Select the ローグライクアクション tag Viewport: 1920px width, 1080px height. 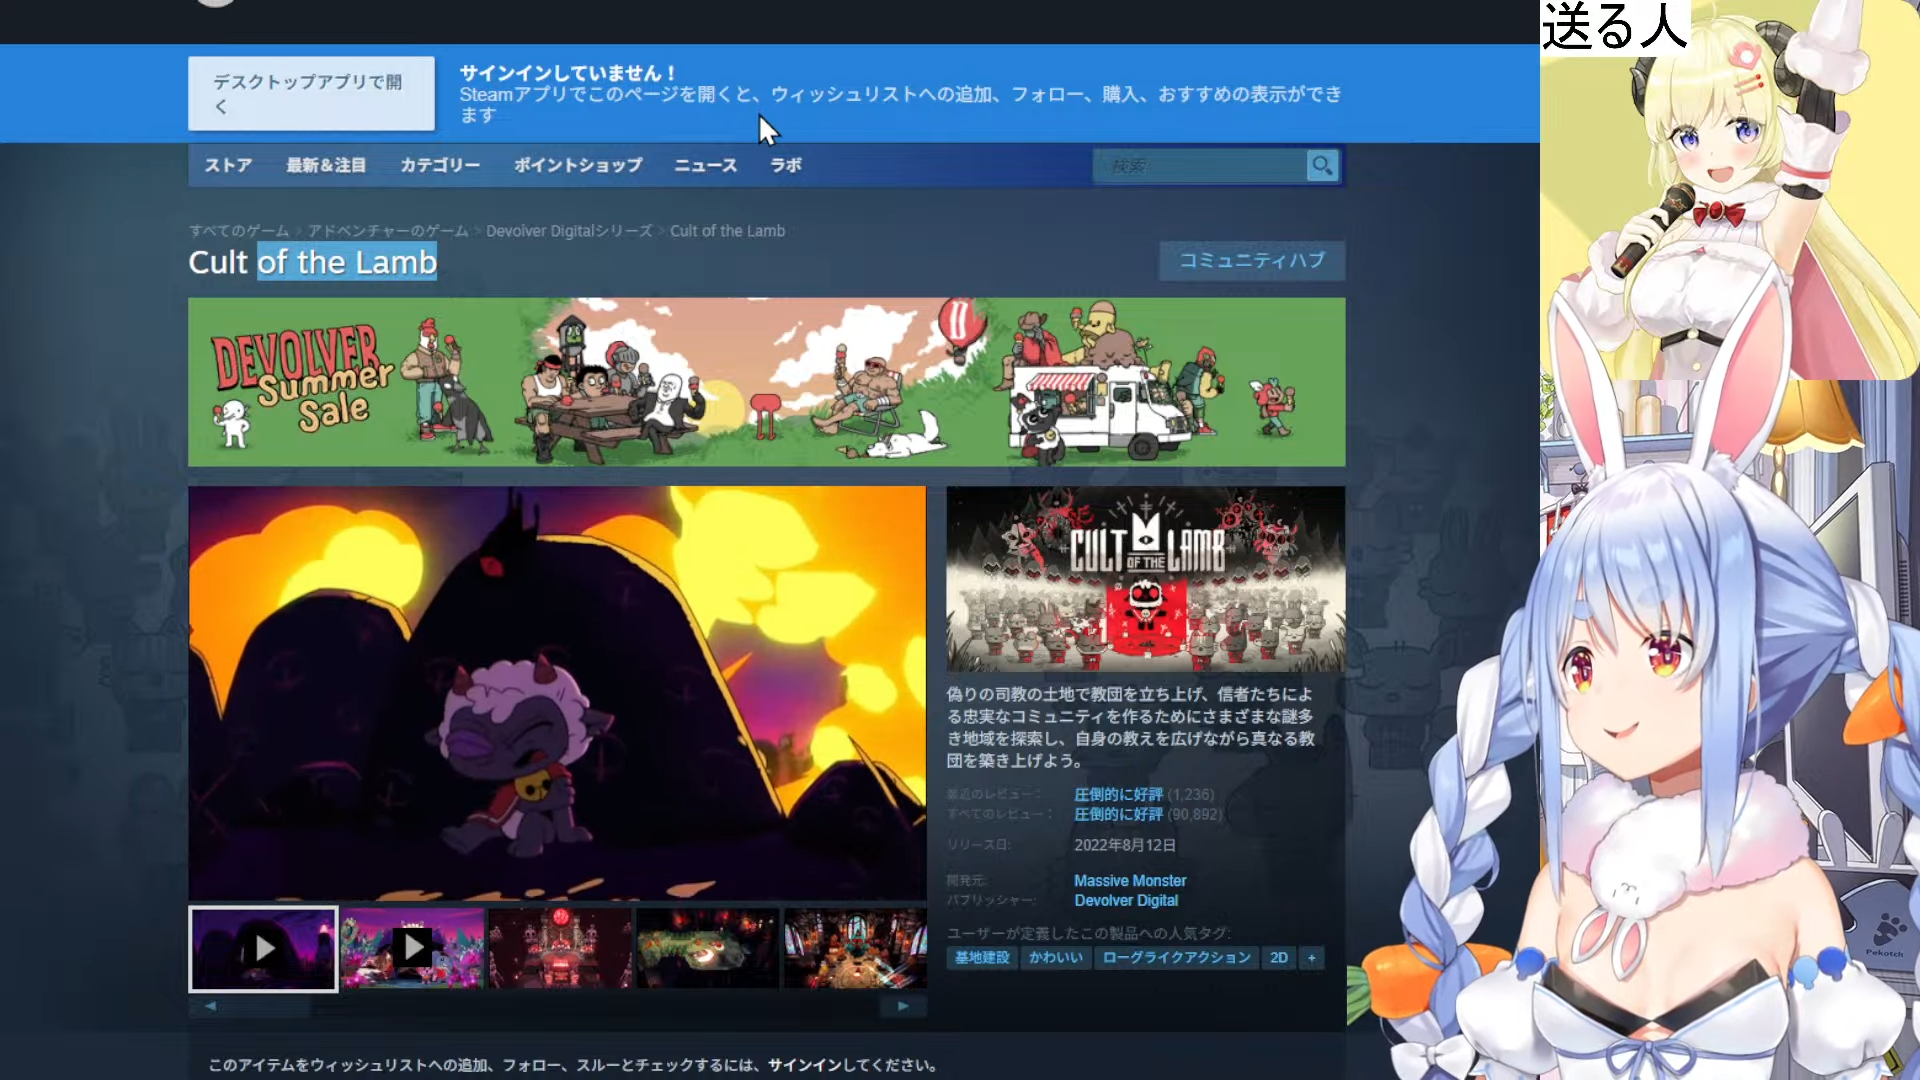(1176, 958)
